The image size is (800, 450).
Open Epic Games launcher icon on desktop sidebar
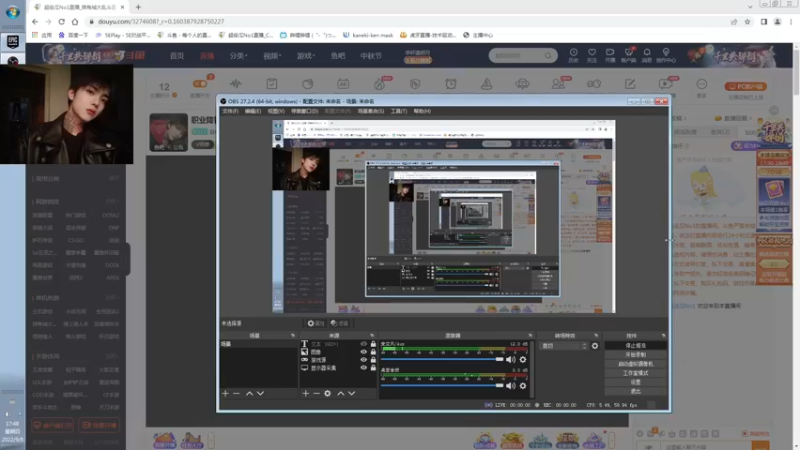[13, 41]
